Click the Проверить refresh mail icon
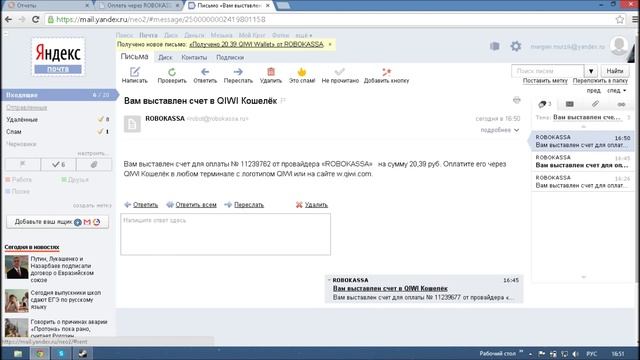Screen dimensions: 640x360 tap(172, 72)
